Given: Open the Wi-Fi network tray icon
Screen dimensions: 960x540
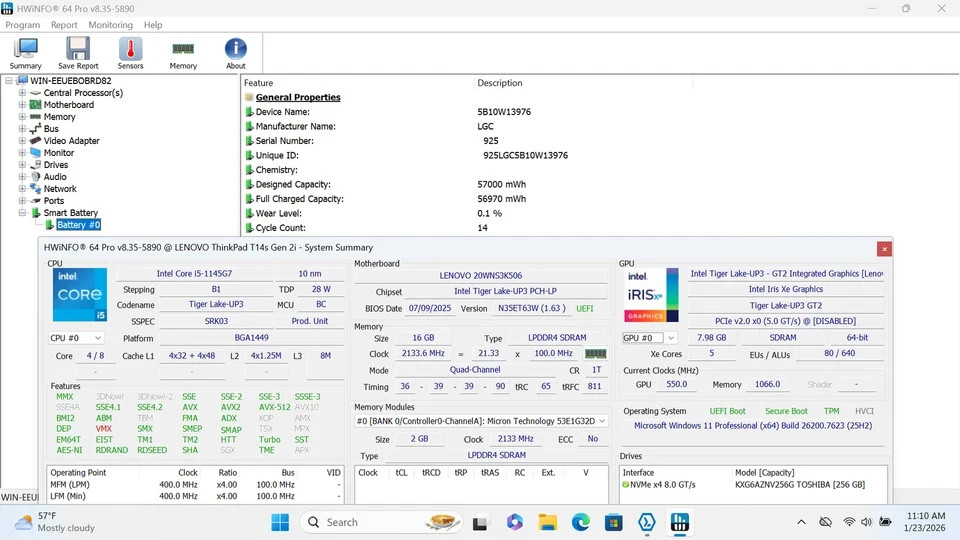Looking at the screenshot, I should (849, 522).
